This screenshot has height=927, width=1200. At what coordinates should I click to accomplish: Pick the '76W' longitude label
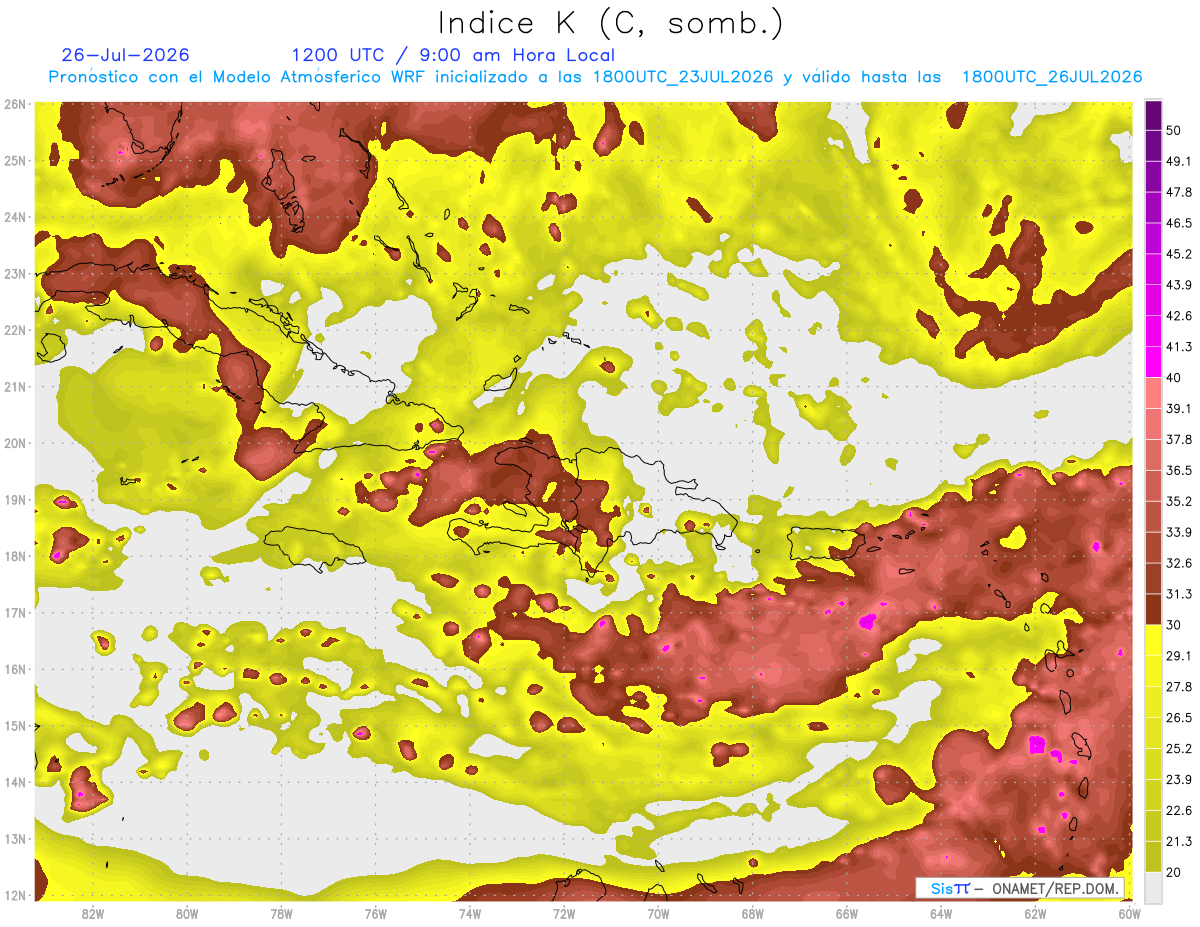376,913
